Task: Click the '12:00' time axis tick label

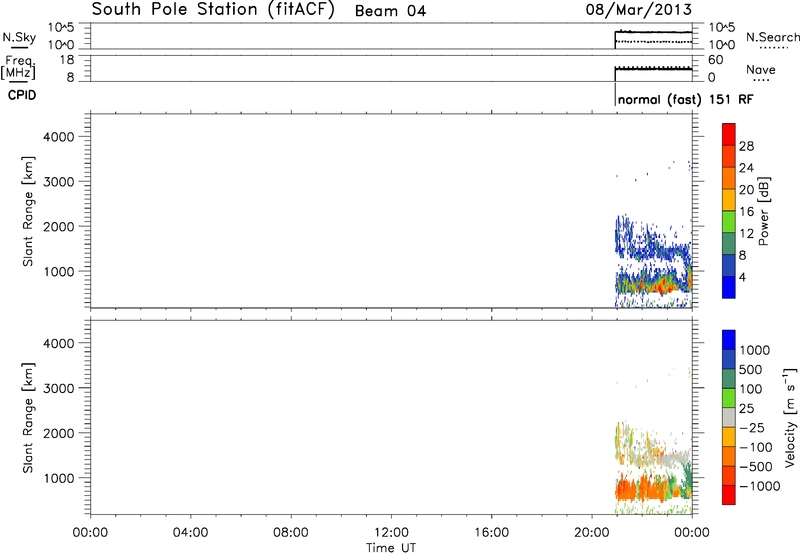Action: [391, 533]
